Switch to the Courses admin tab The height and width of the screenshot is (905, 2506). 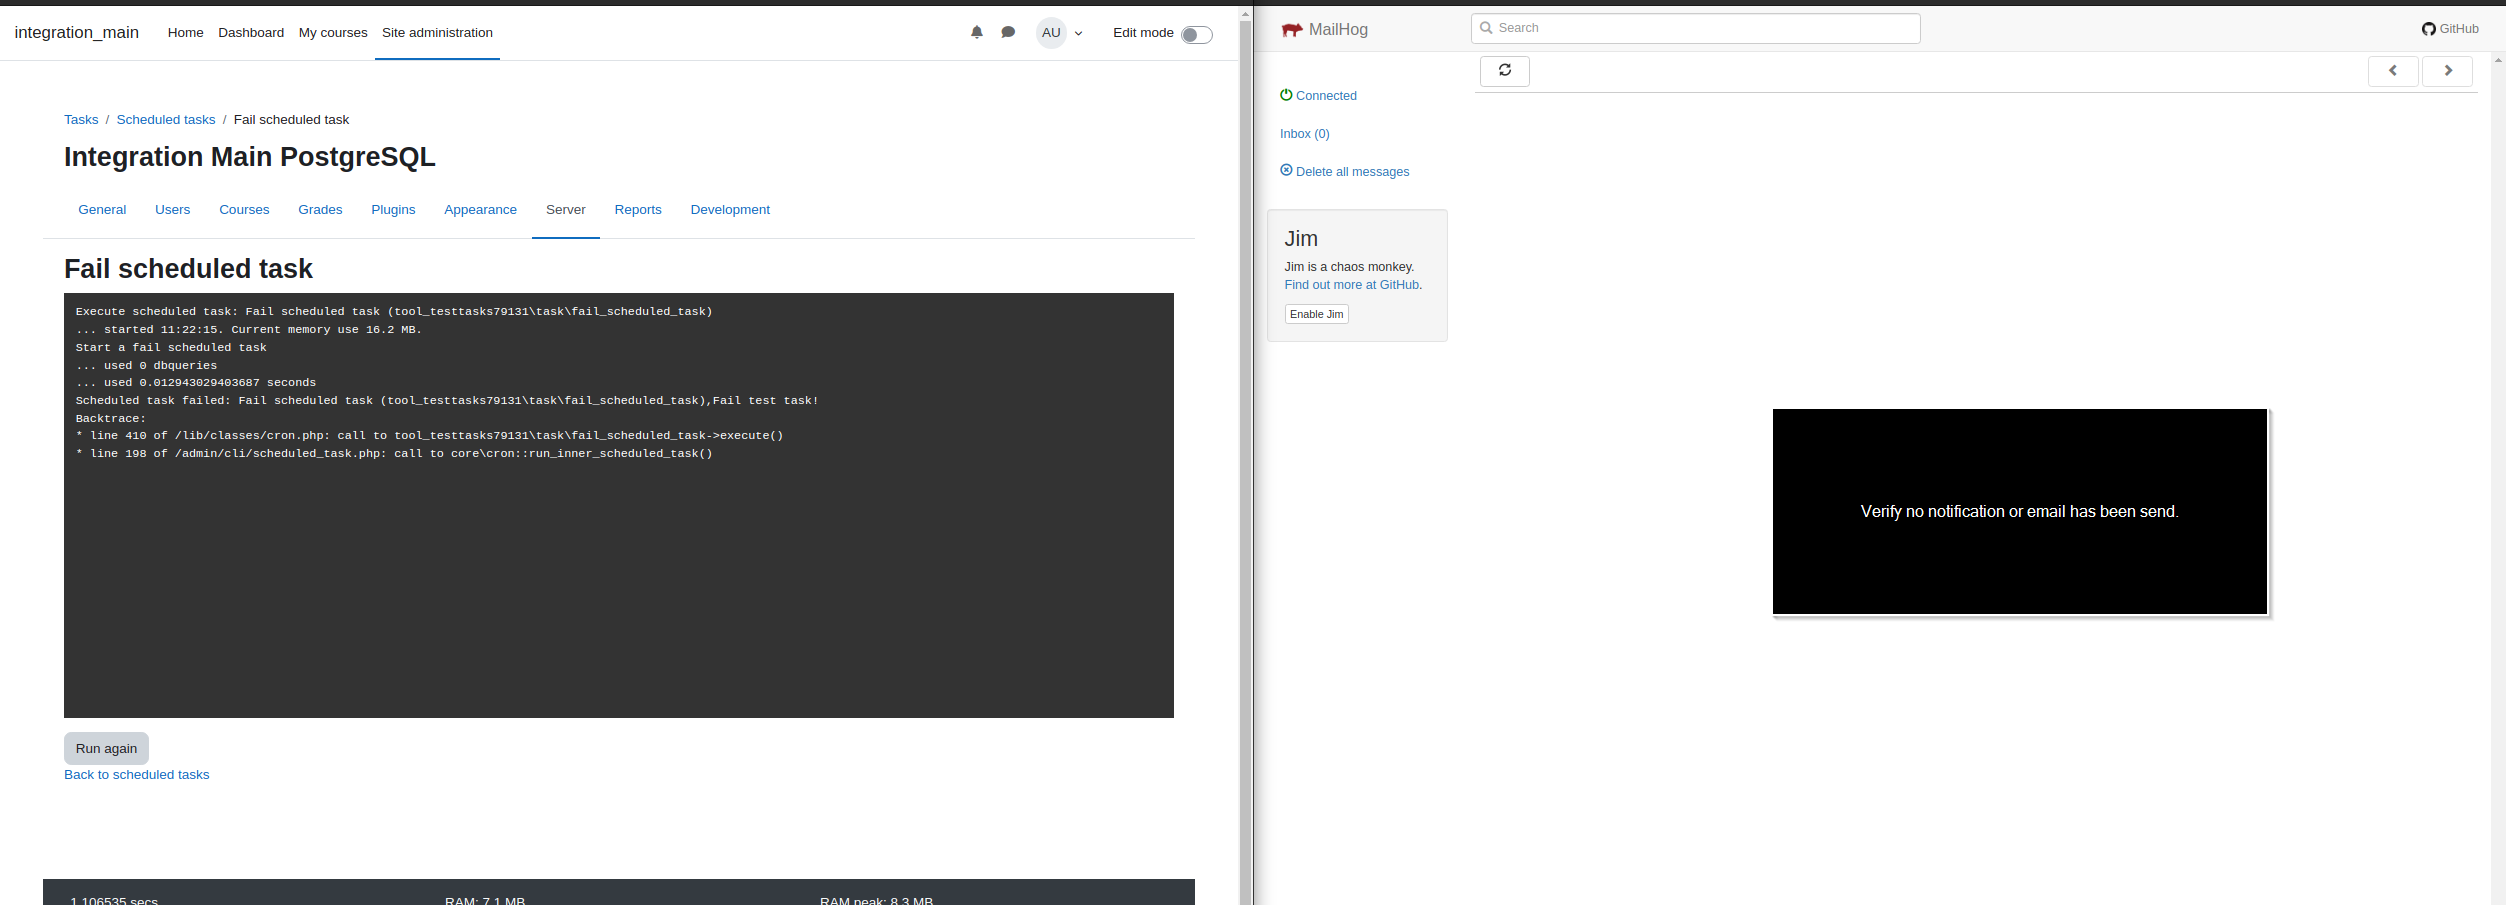pos(244,209)
